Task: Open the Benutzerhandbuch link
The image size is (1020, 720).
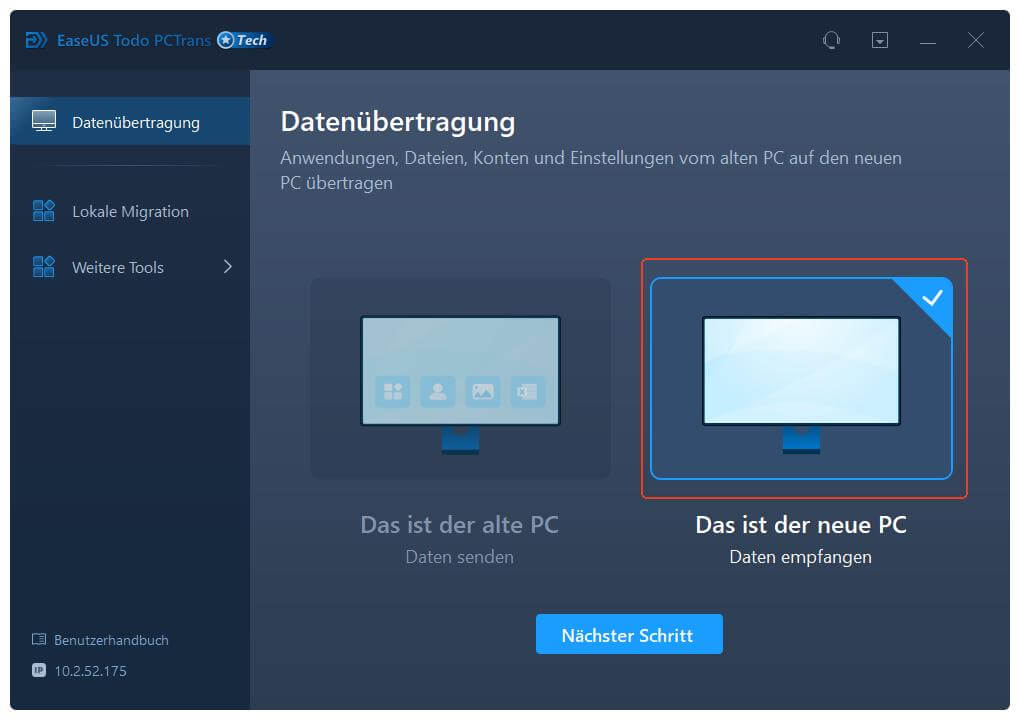Action: click(x=111, y=640)
